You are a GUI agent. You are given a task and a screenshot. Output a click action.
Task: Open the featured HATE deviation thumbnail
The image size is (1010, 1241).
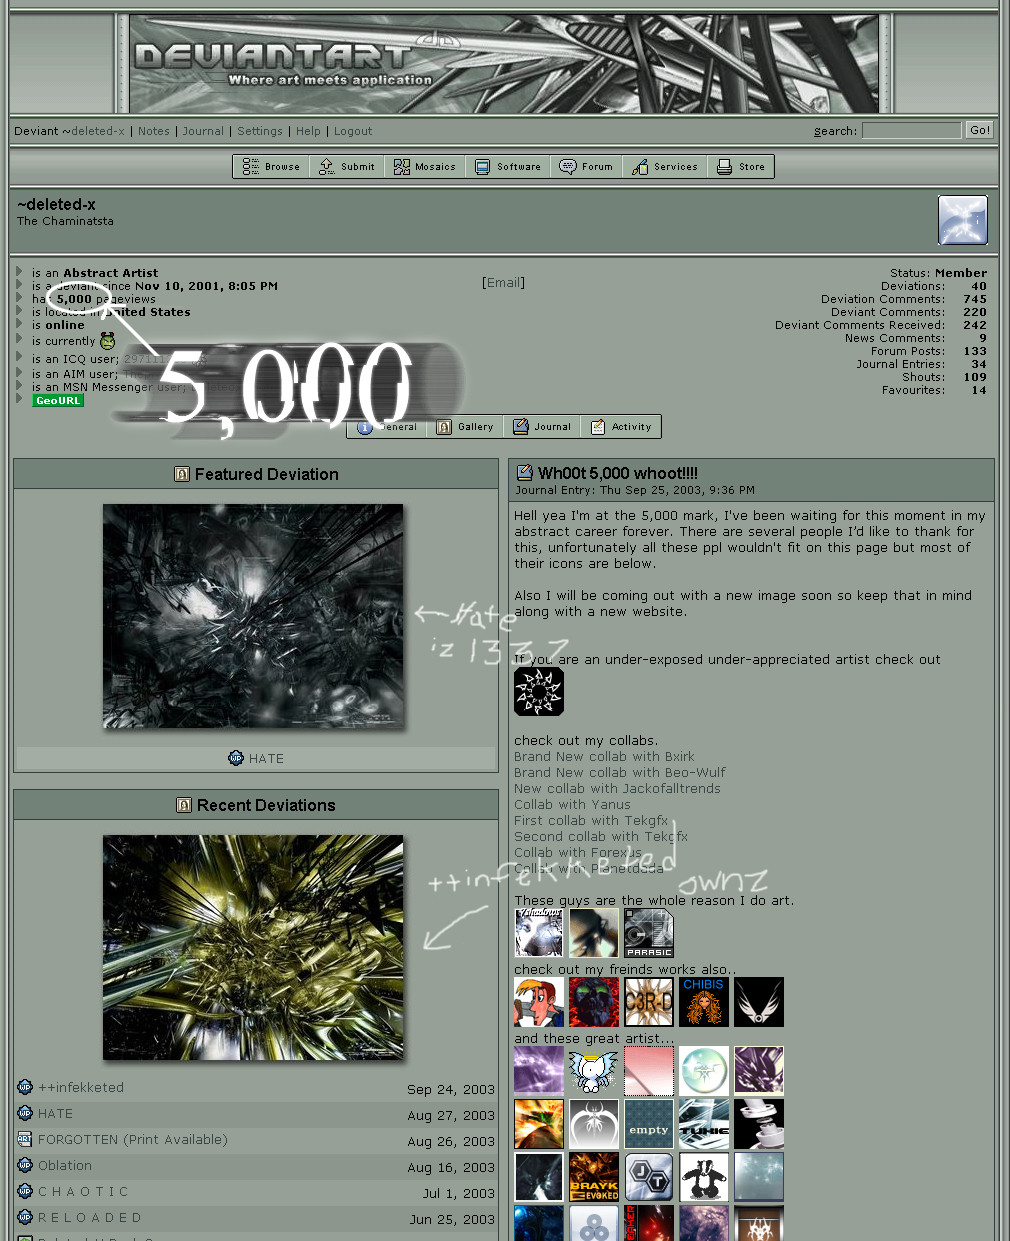point(253,616)
